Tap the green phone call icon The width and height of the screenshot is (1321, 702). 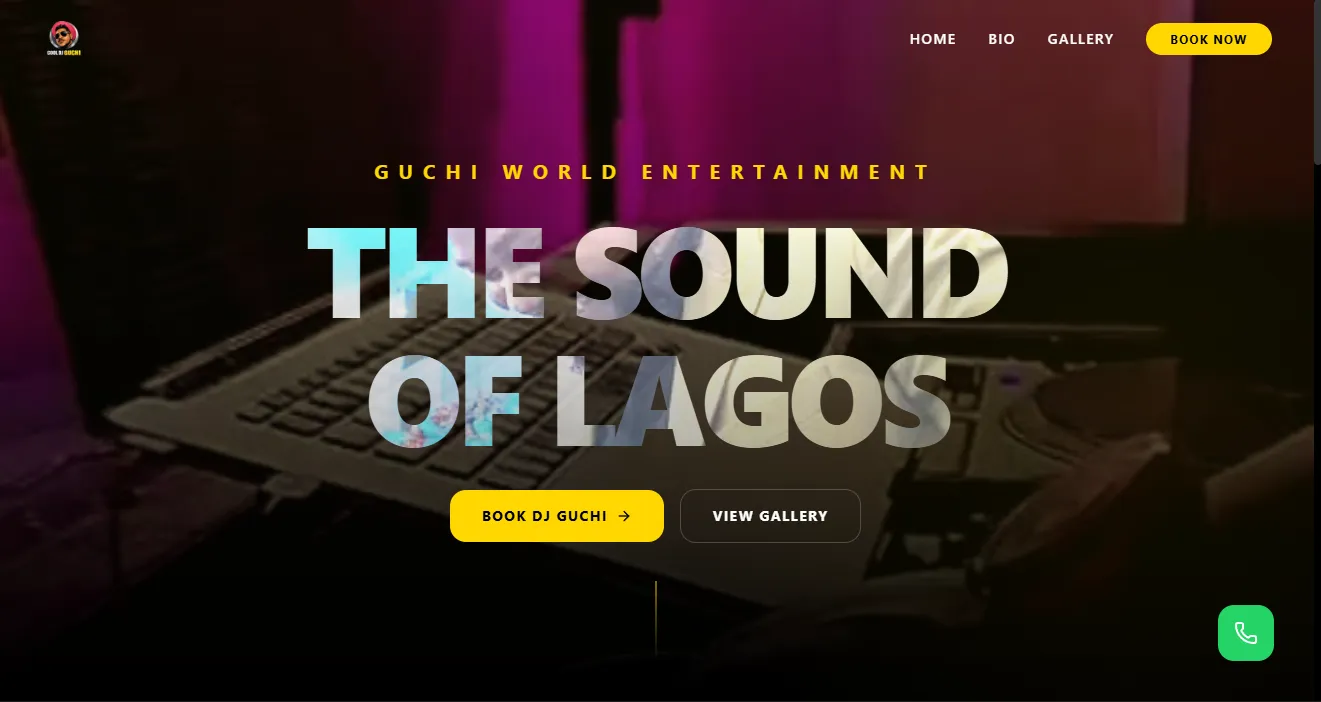pyautogui.click(x=1245, y=633)
